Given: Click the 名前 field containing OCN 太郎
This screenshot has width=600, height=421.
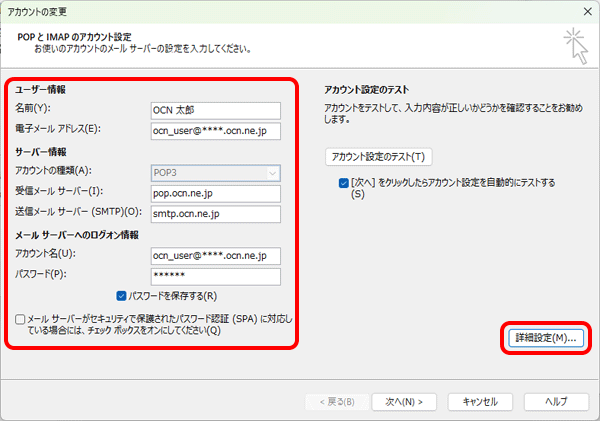Looking at the screenshot, I should [x=215, y=108].
